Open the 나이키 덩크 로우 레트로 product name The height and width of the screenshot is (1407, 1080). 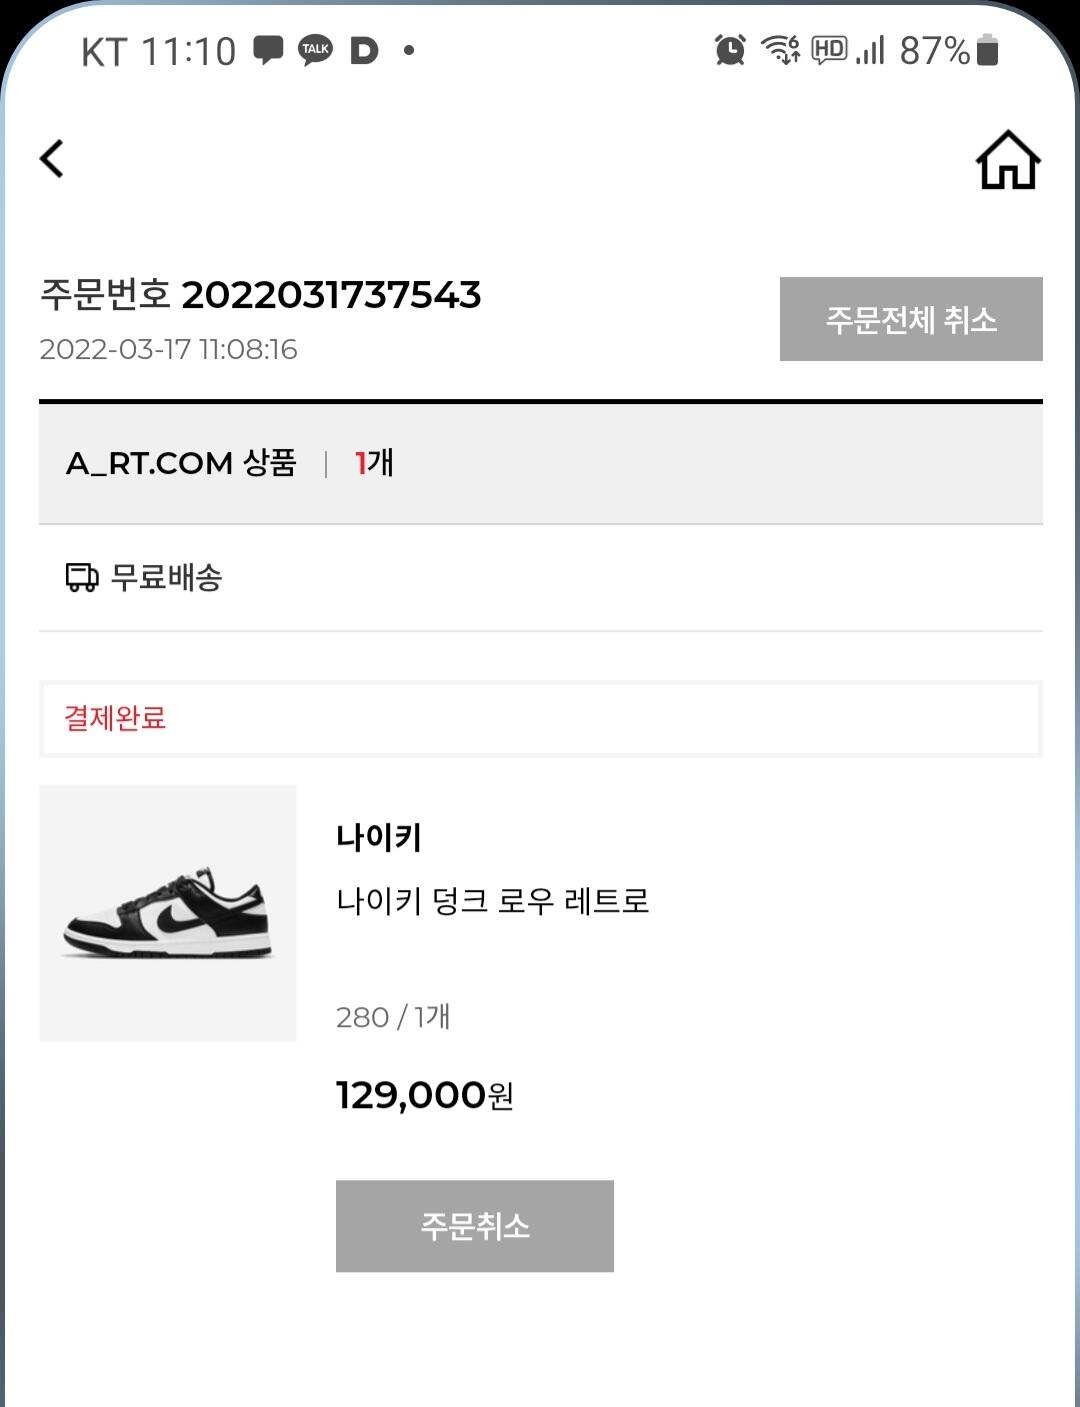[x=493, y=901]
